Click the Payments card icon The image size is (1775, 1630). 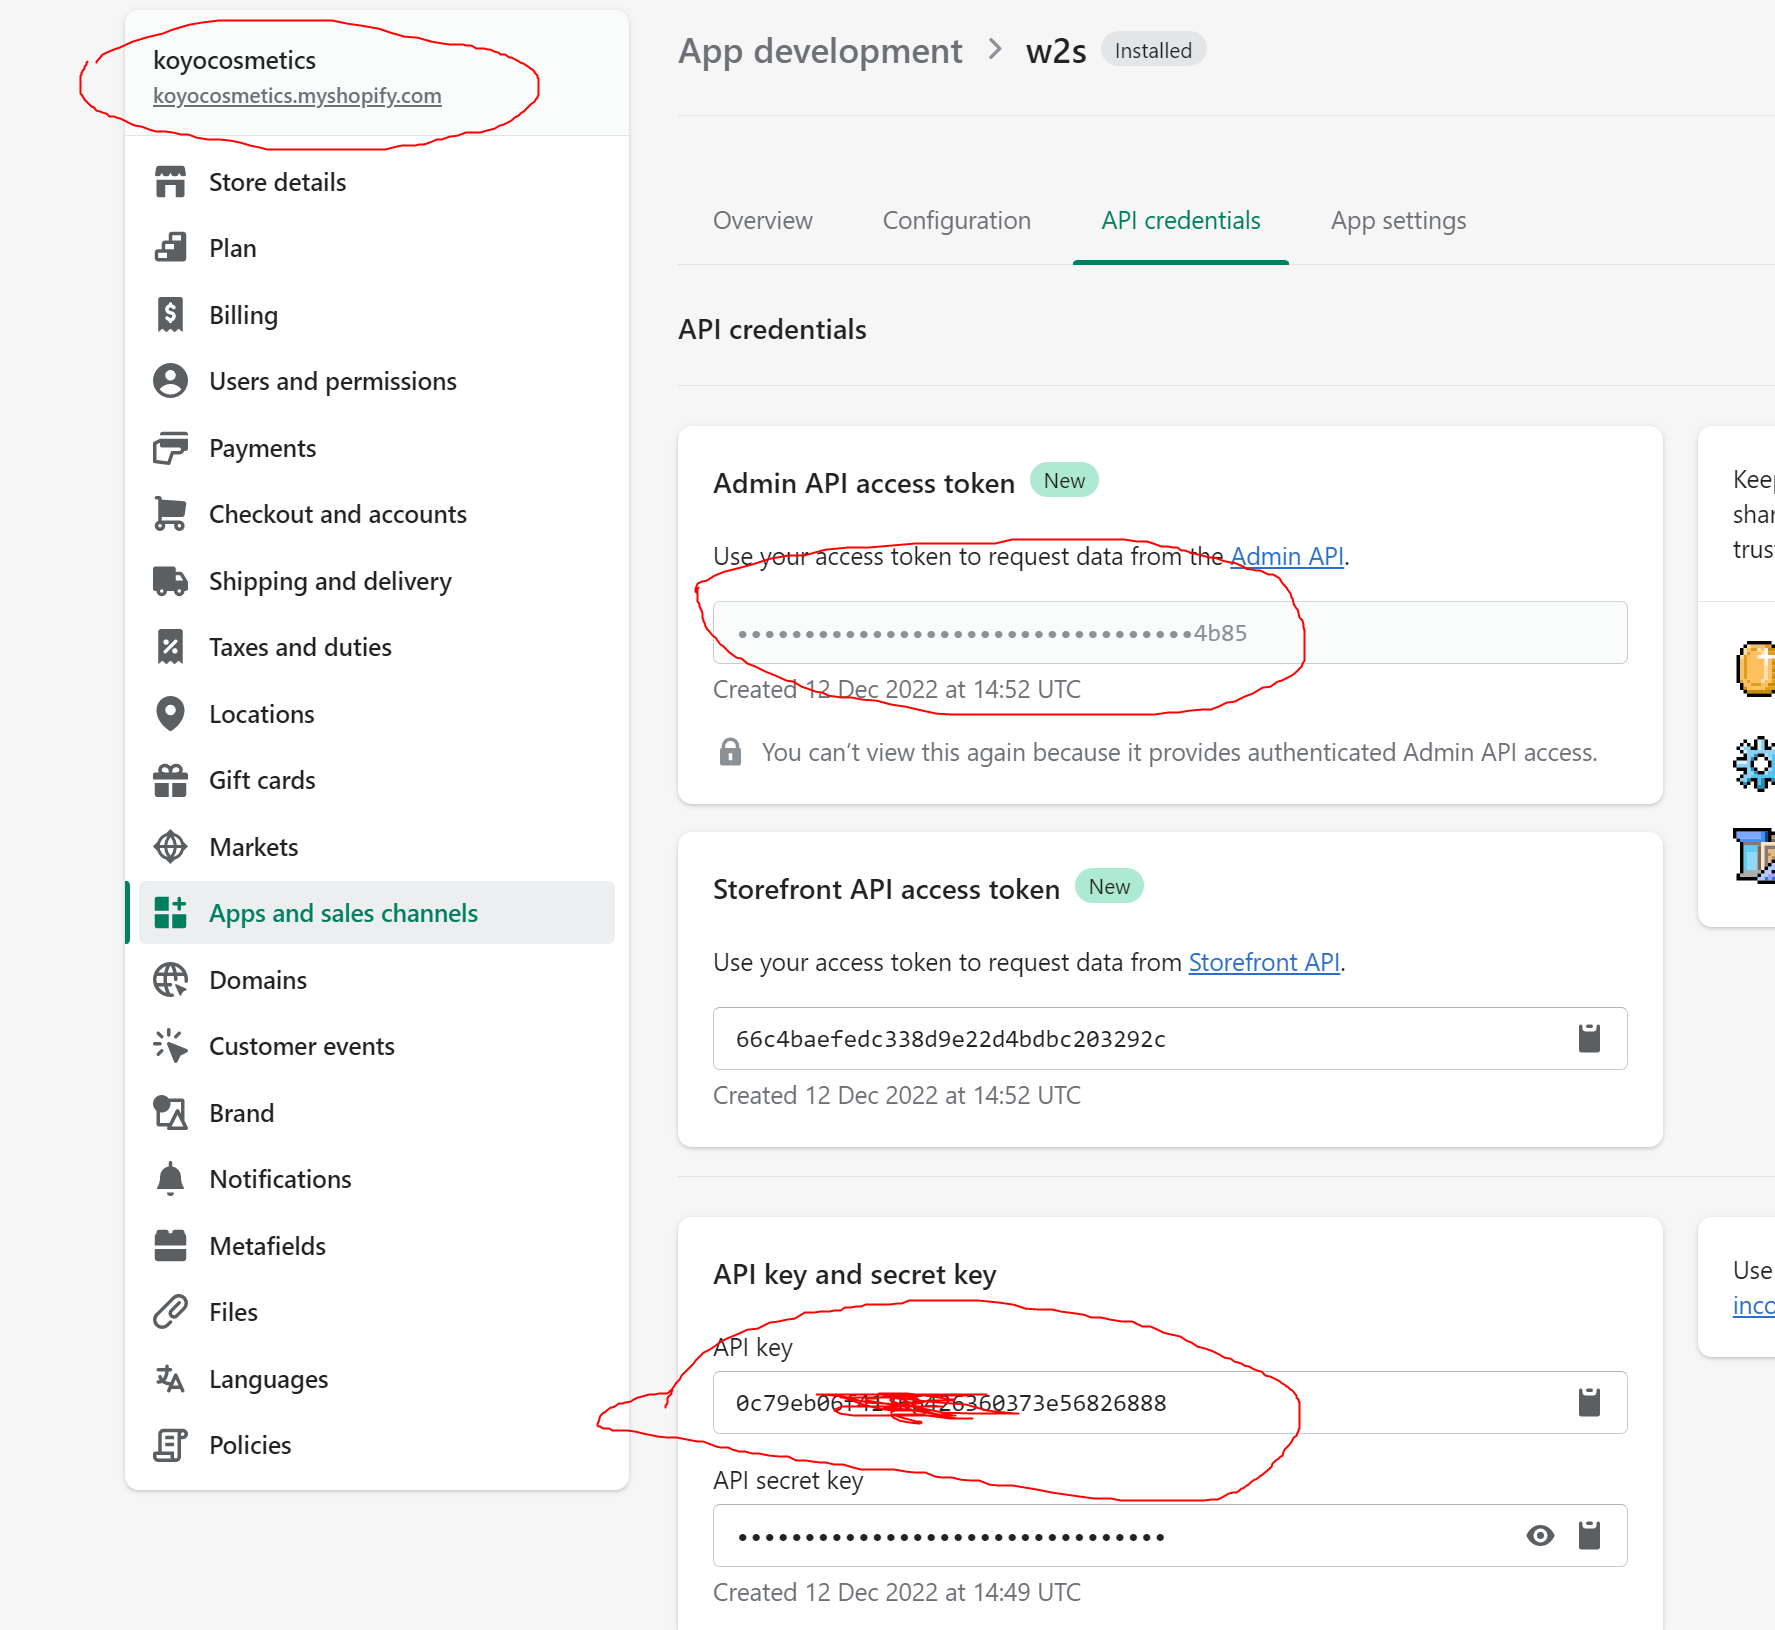tap(170, 448)
